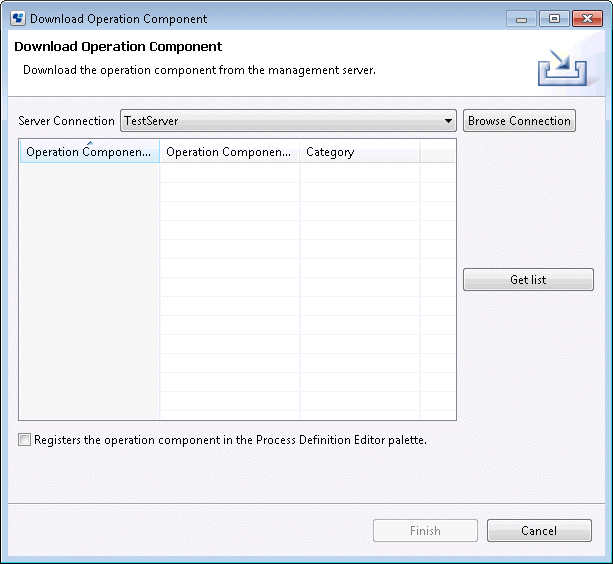Minimize the Download Operation Component dialog
613x564 pixels.
[x=521, y=19]
